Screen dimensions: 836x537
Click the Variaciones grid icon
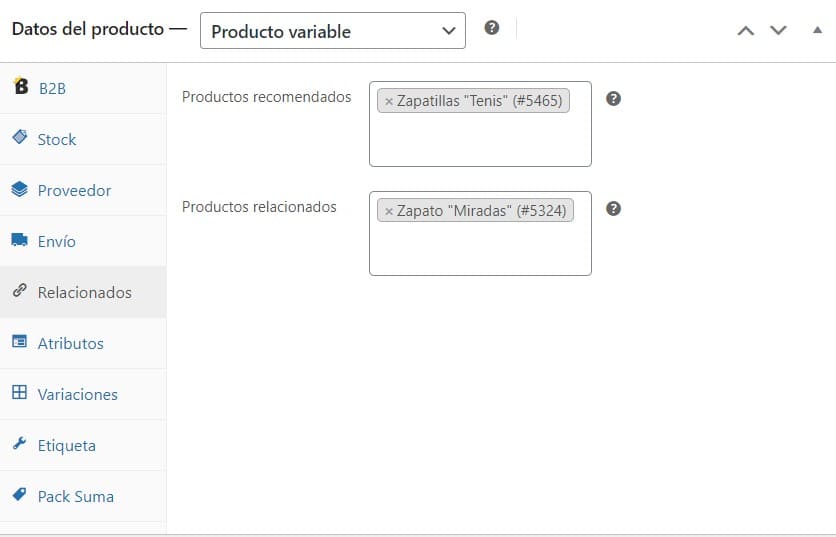(x=19, y=392)
